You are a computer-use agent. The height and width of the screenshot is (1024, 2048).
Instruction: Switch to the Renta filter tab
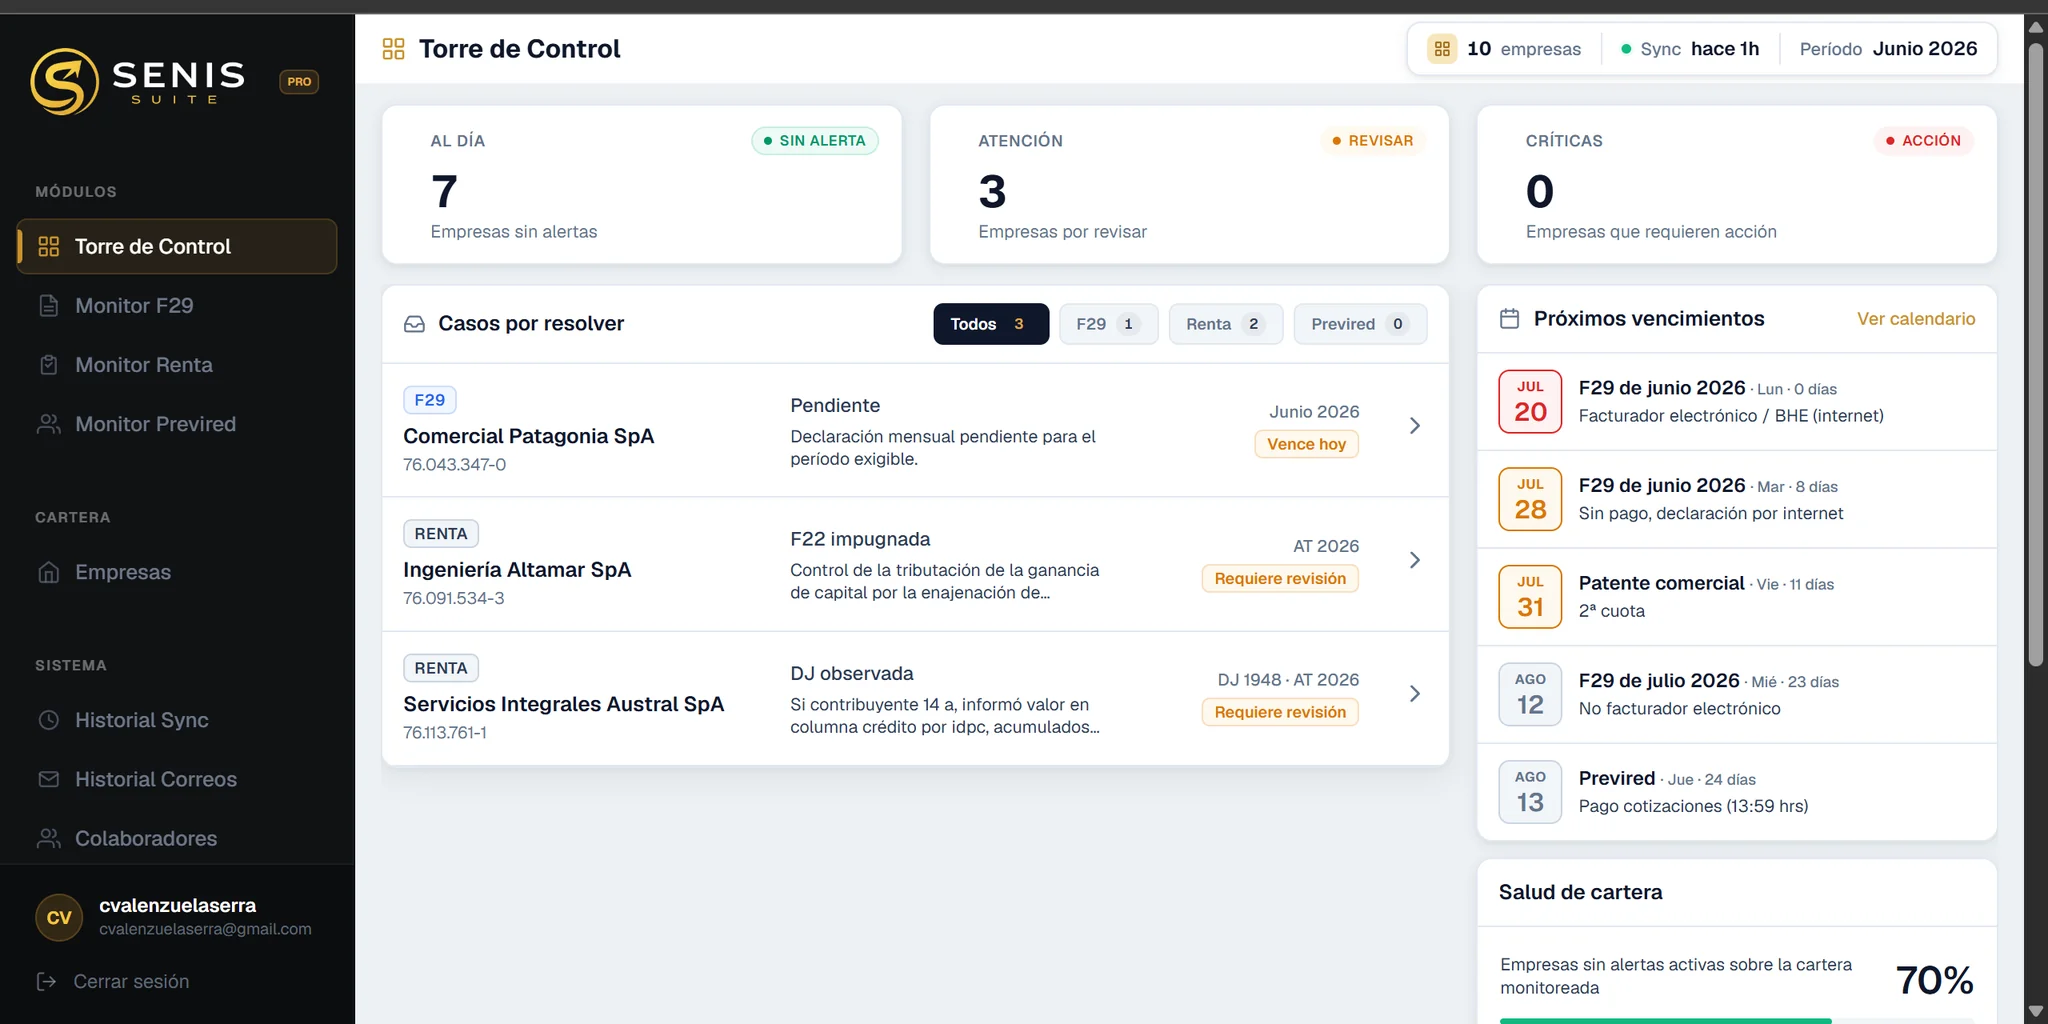1226,324
